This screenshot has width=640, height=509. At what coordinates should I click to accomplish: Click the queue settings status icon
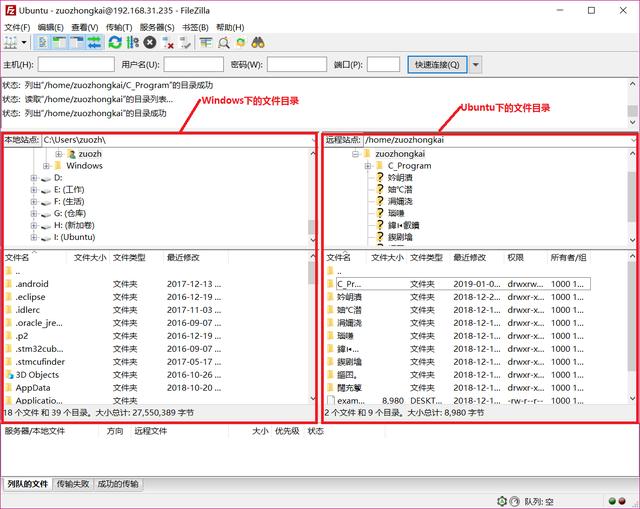pos(502,501)
